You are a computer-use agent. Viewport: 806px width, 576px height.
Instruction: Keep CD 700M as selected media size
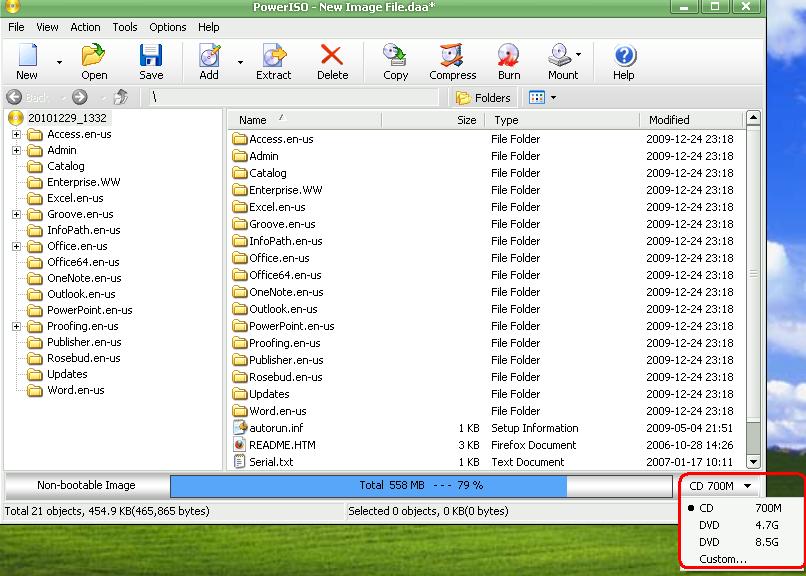click(711, 507)
